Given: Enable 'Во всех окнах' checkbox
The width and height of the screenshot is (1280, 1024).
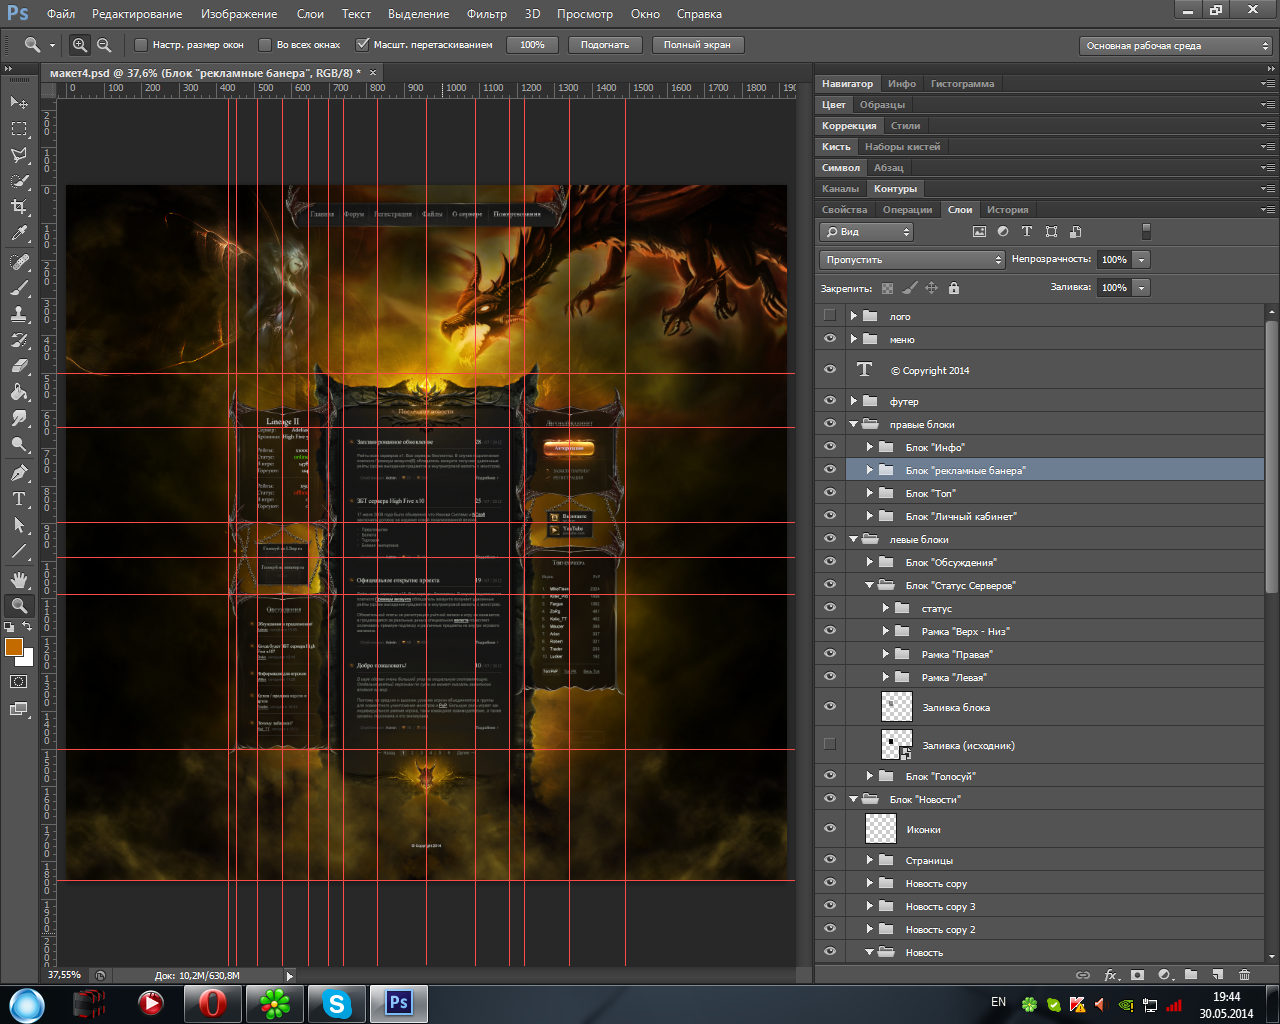Looking at the screenshot, I should (265, 44).
